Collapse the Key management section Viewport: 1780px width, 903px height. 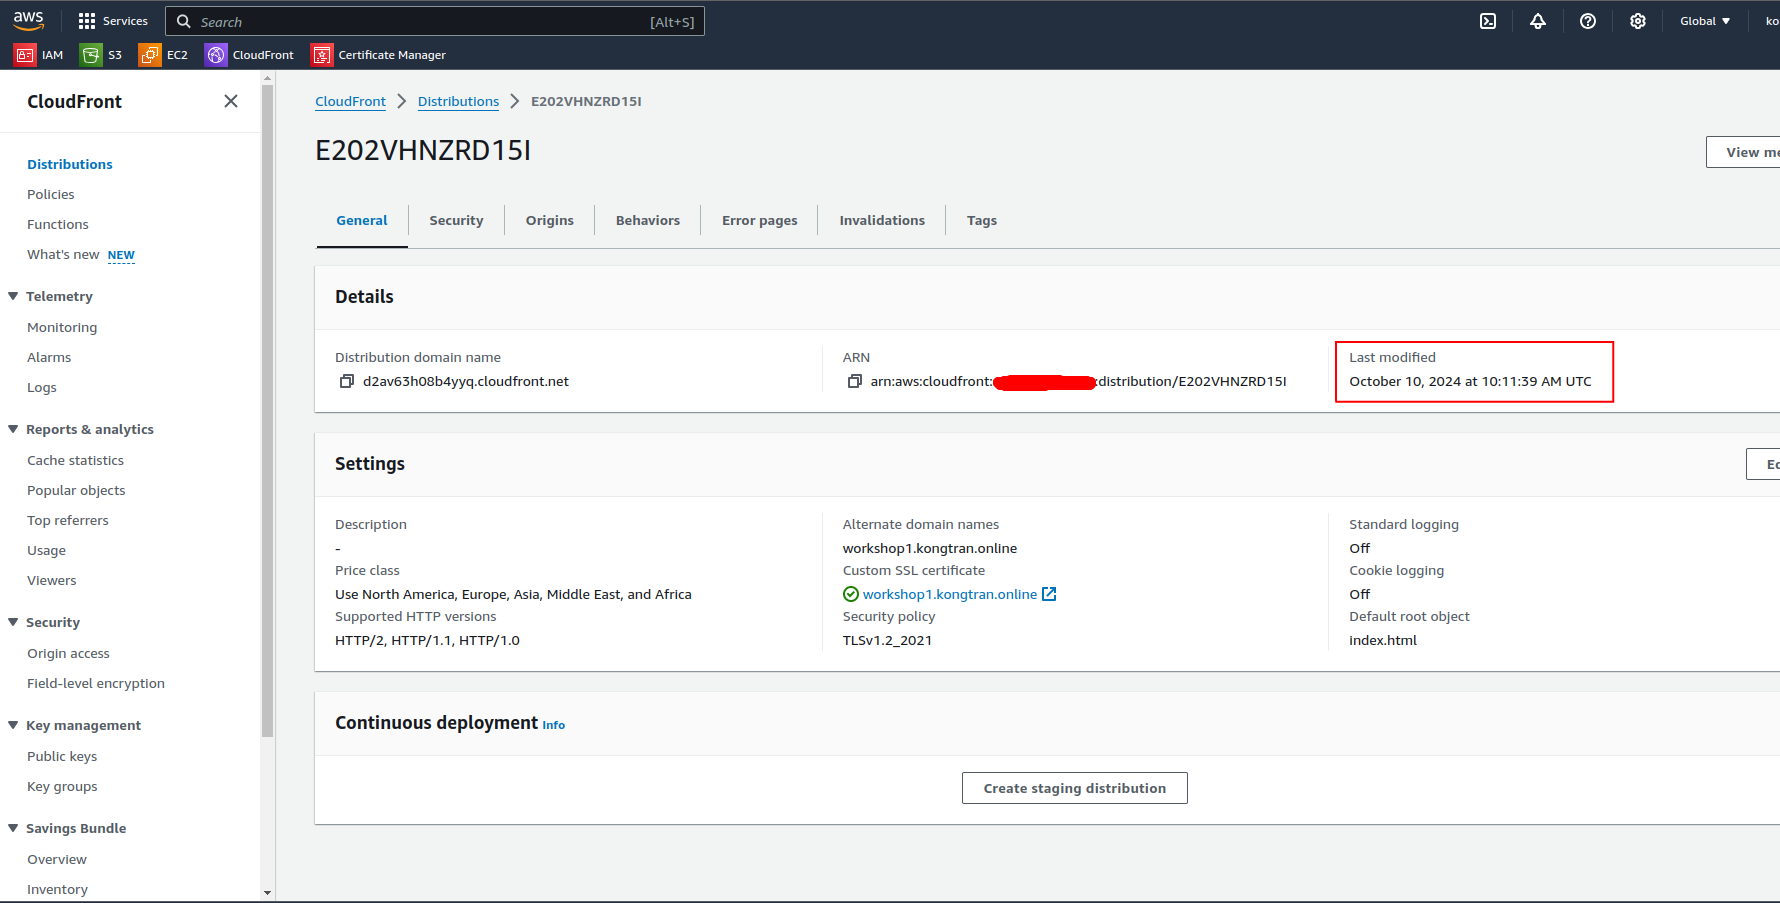(x=13, y=725)
